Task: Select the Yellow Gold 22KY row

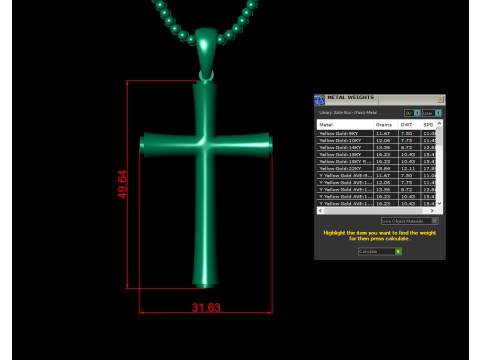Action: point(376,168)
